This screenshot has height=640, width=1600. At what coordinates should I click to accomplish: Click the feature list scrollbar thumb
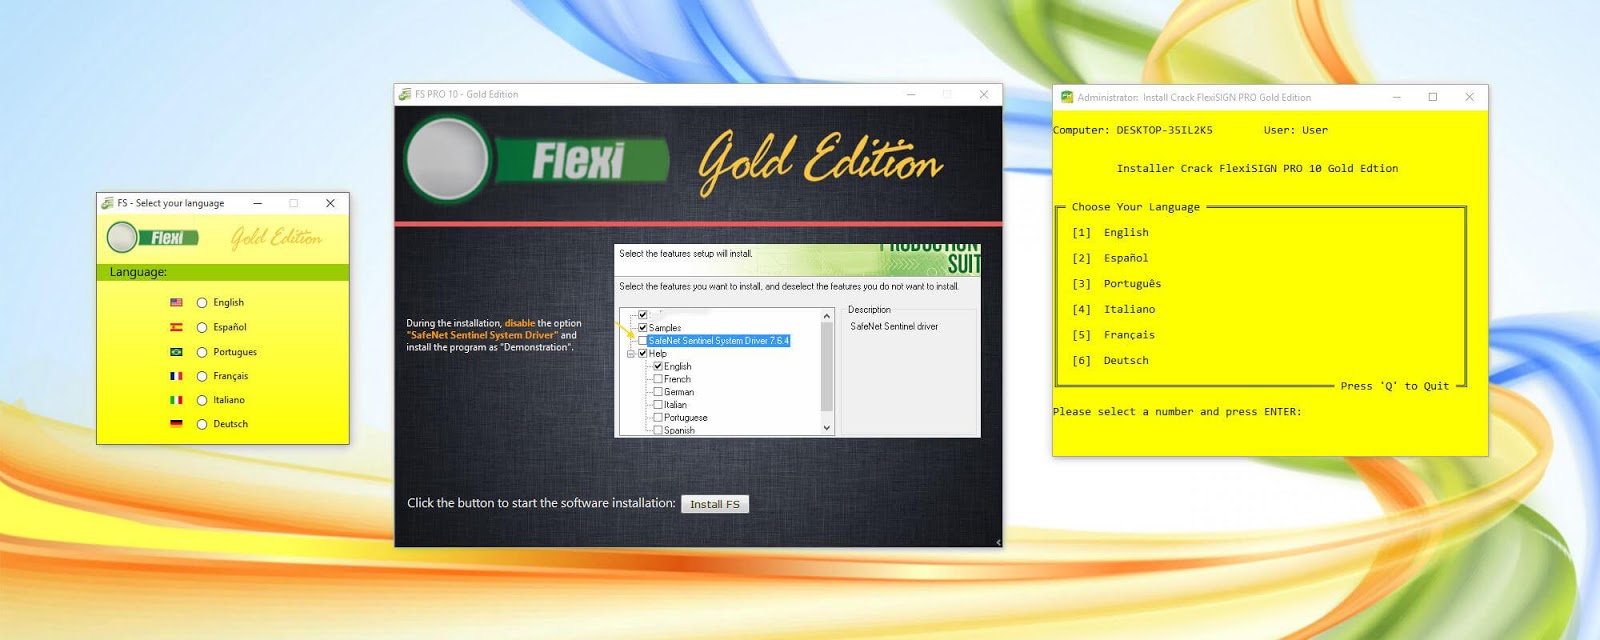click(x=827, y=366)
